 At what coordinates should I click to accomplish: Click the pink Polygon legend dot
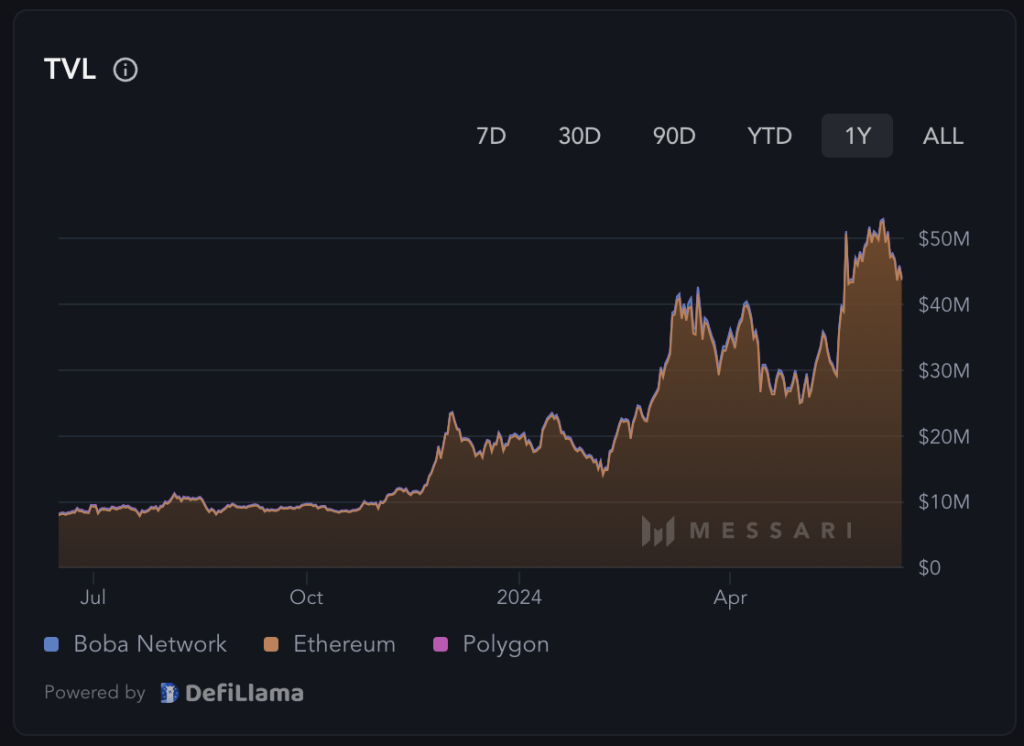point(442,644)
